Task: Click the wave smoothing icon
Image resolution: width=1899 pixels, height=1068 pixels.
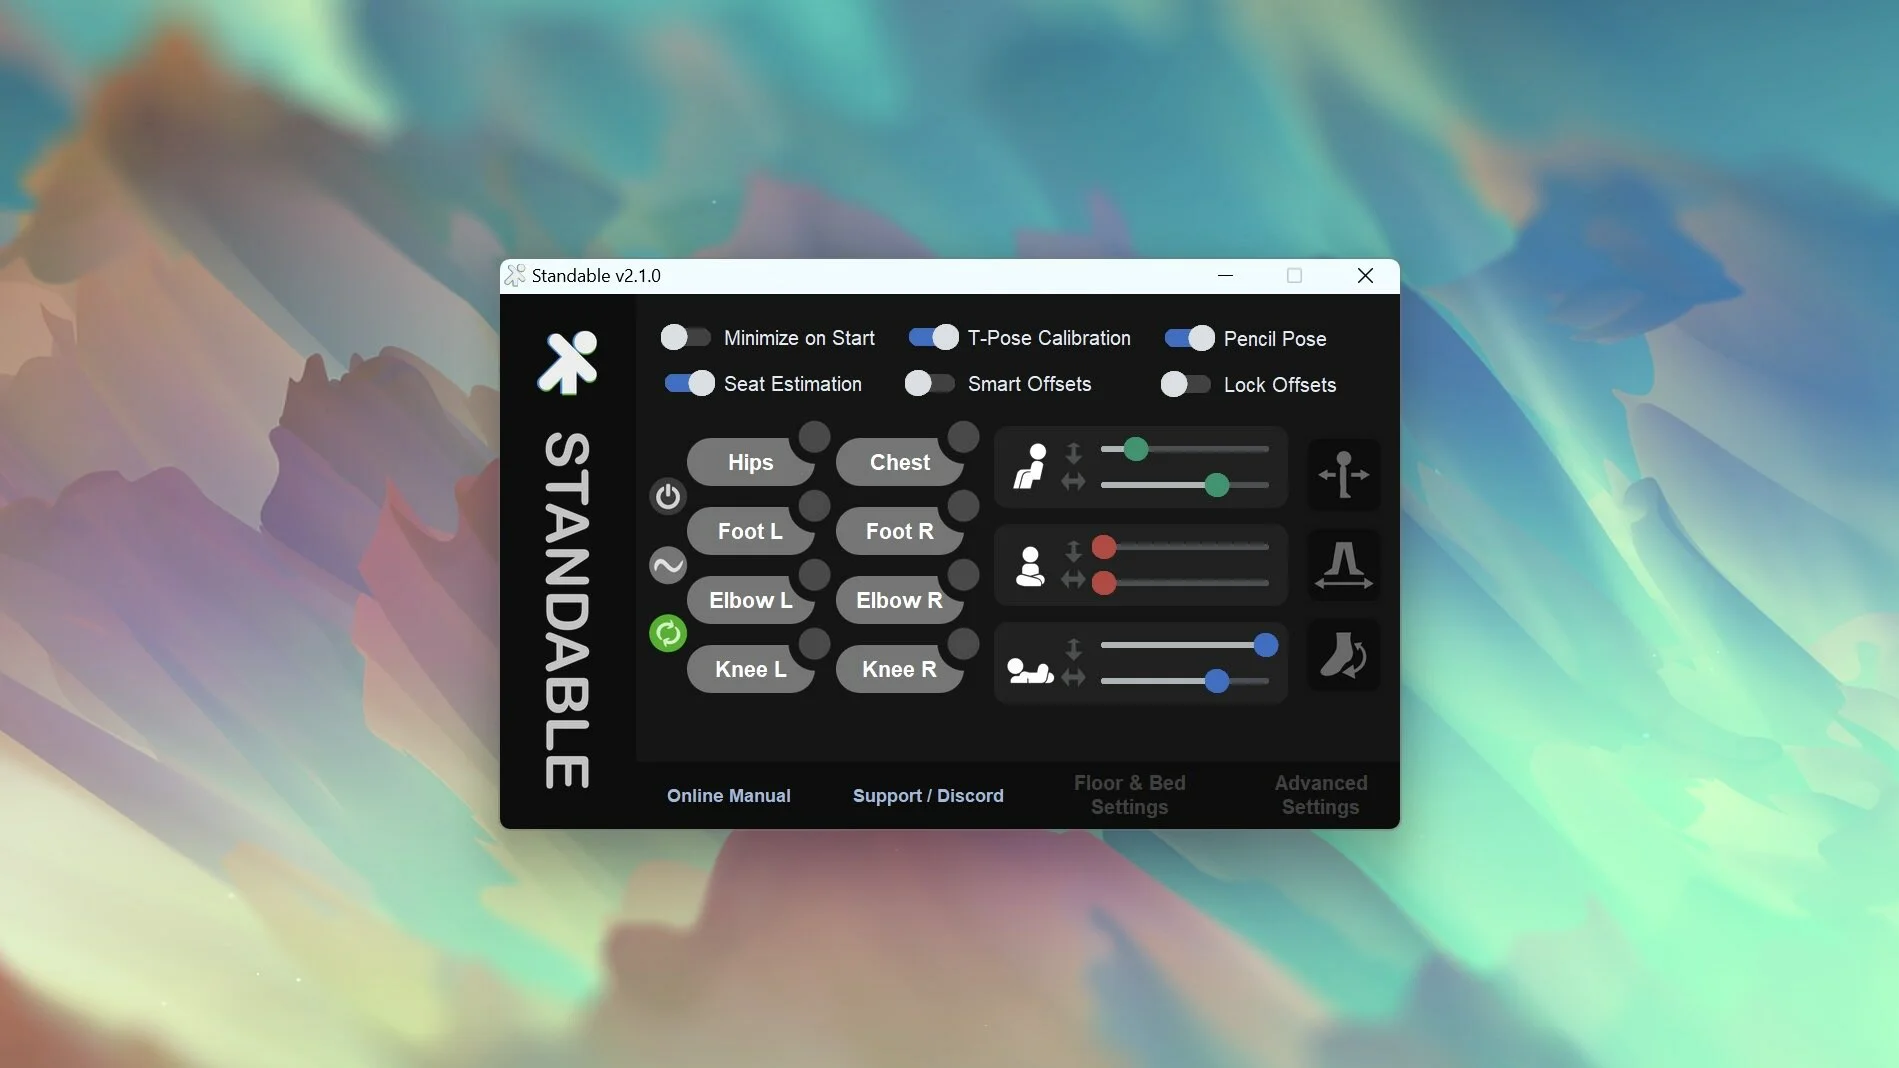Action: pos(668,565)
